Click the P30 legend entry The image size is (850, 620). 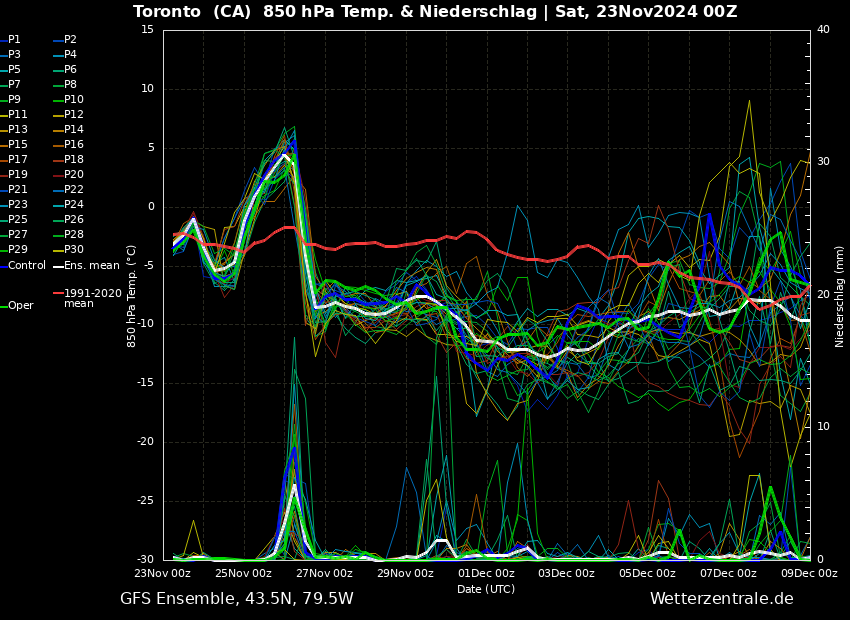74,250
